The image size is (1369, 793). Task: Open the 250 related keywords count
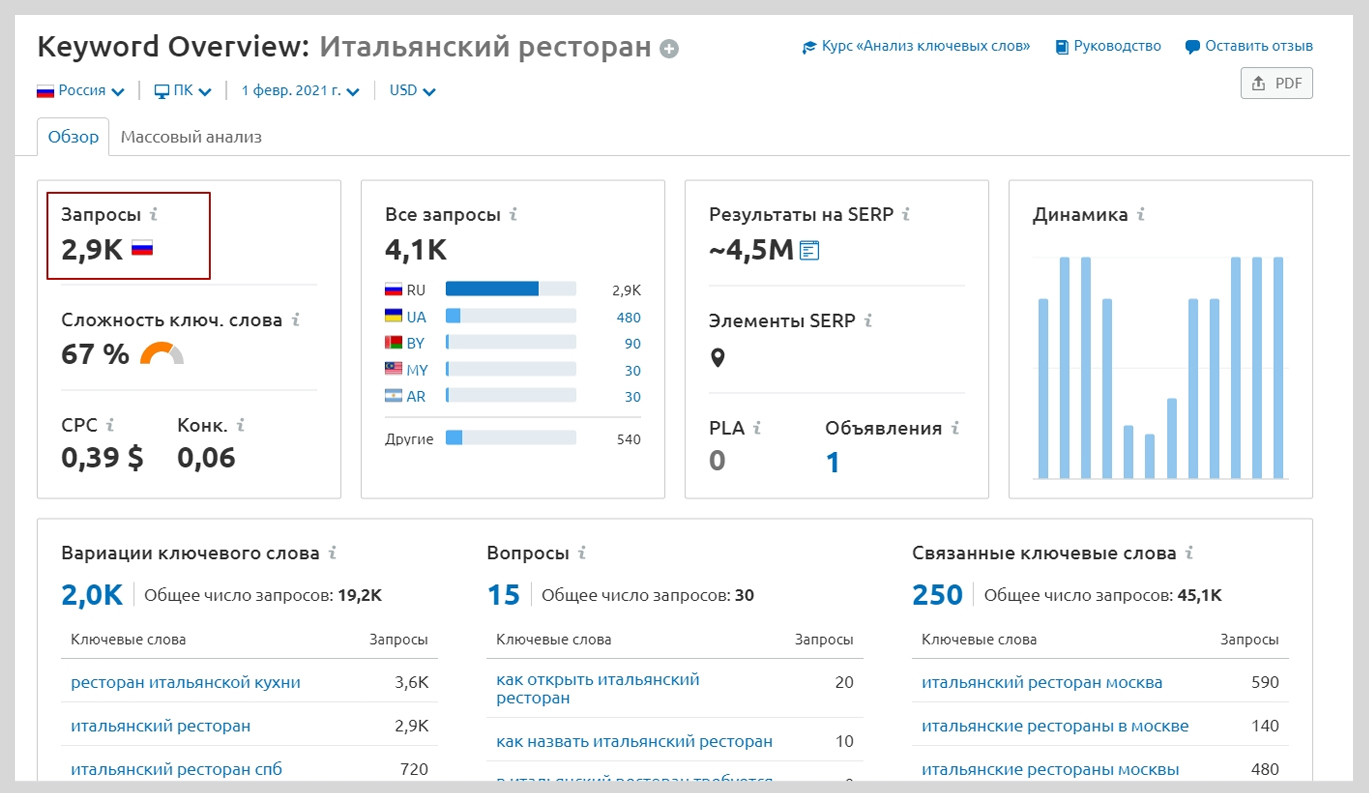tap(937, 595)
